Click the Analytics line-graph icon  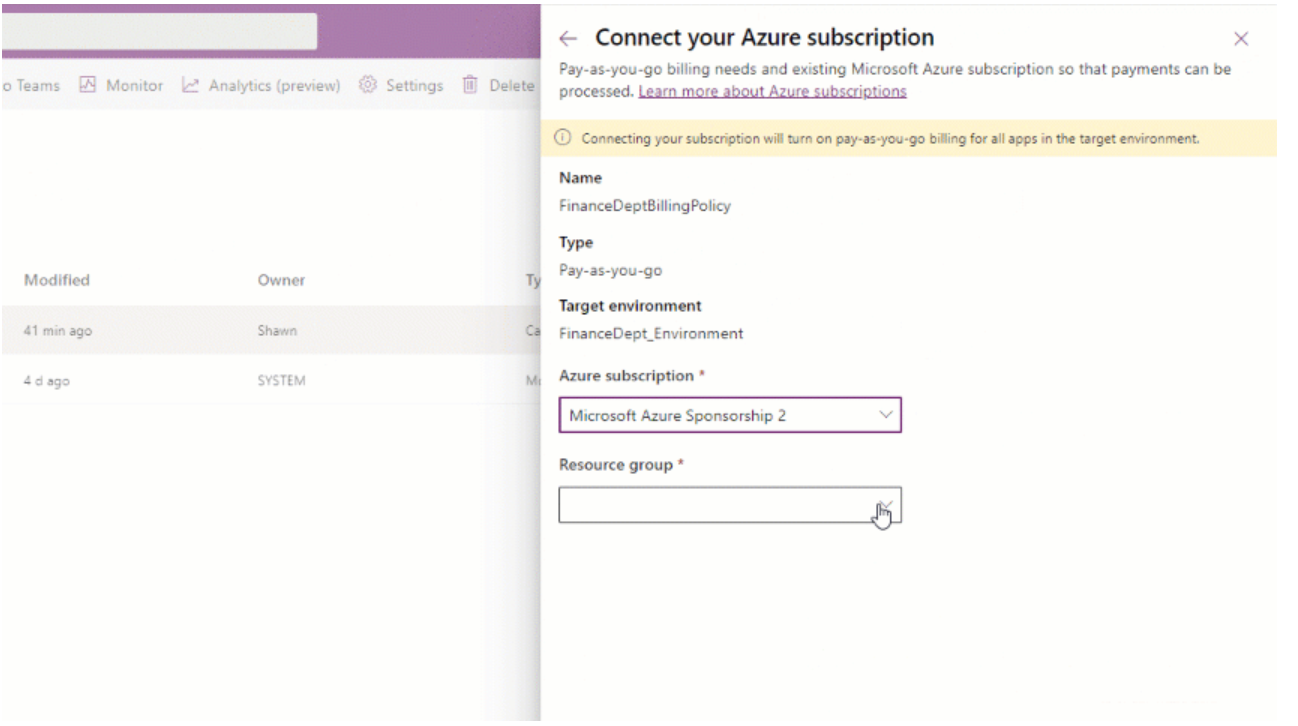(x=191, y=86)
